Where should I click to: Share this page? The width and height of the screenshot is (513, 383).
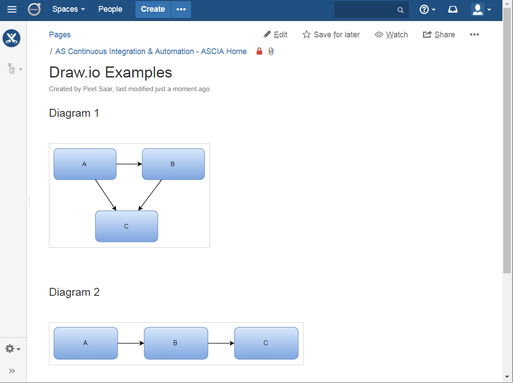[x=439, y=35]
